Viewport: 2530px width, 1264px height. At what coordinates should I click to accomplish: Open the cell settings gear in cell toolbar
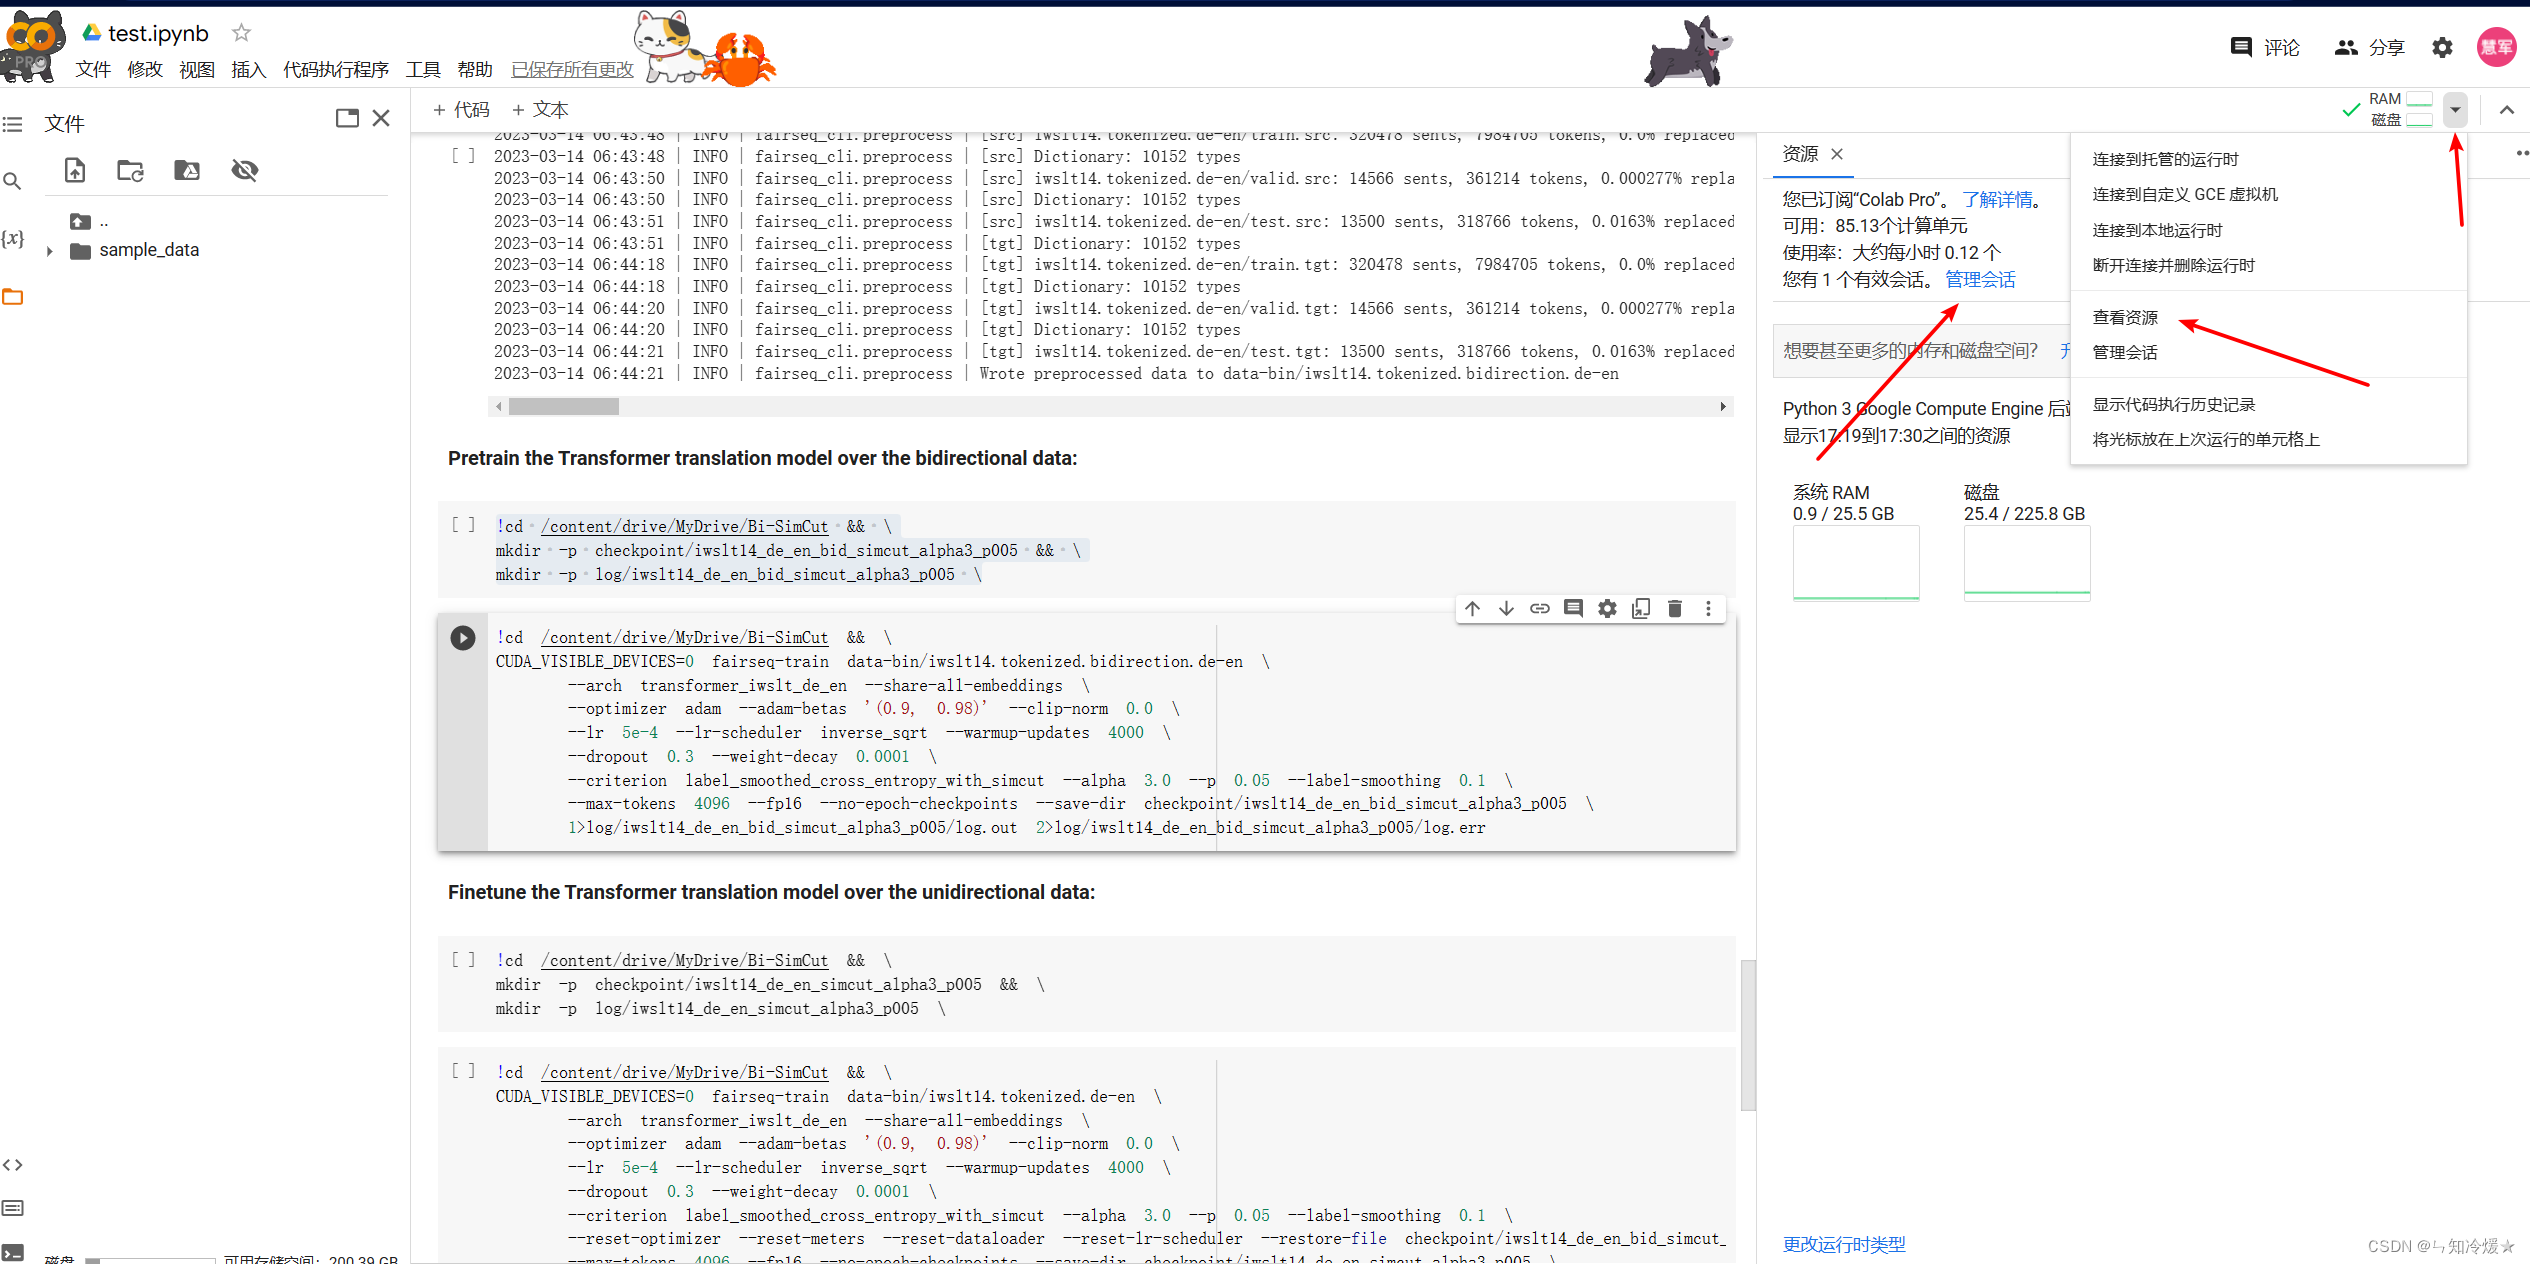[x=1607, y=609]
